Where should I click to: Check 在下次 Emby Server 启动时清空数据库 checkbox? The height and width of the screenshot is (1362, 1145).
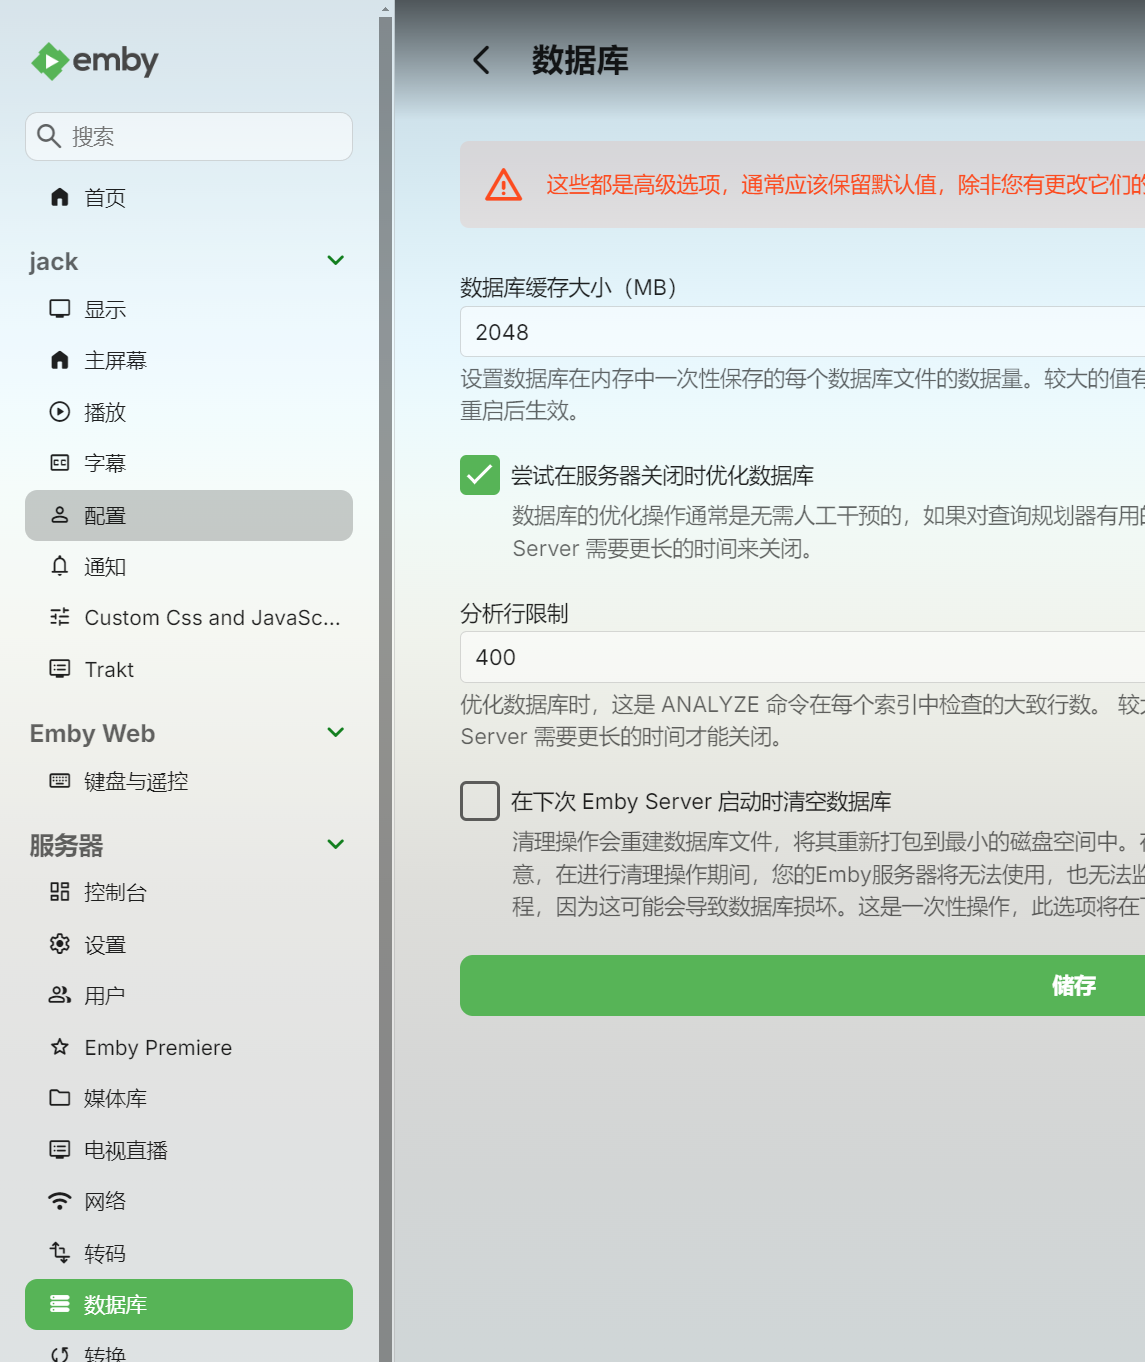(x=480, y=801)
